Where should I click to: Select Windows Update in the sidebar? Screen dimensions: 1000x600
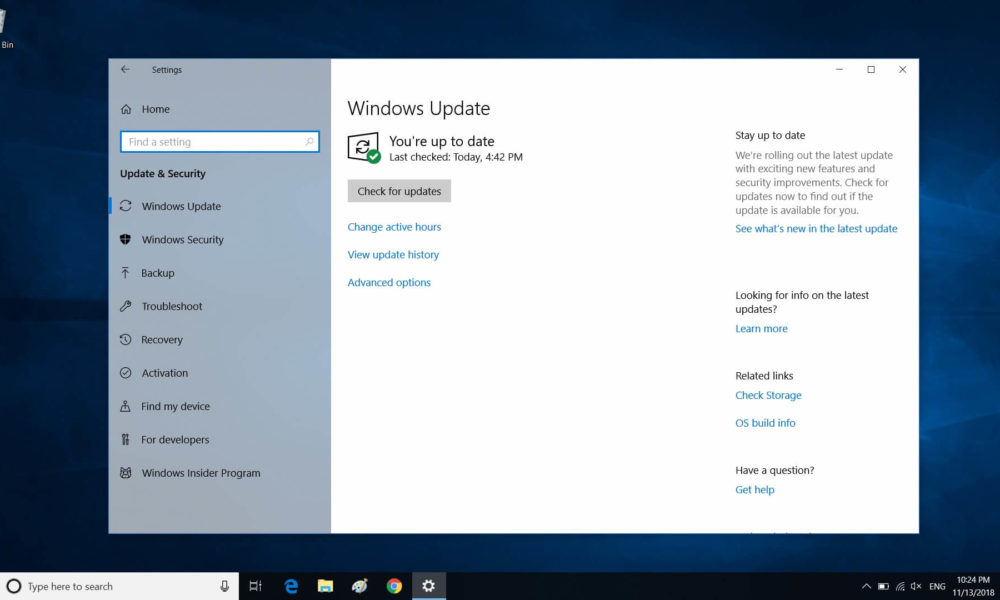tap(219, 206)
